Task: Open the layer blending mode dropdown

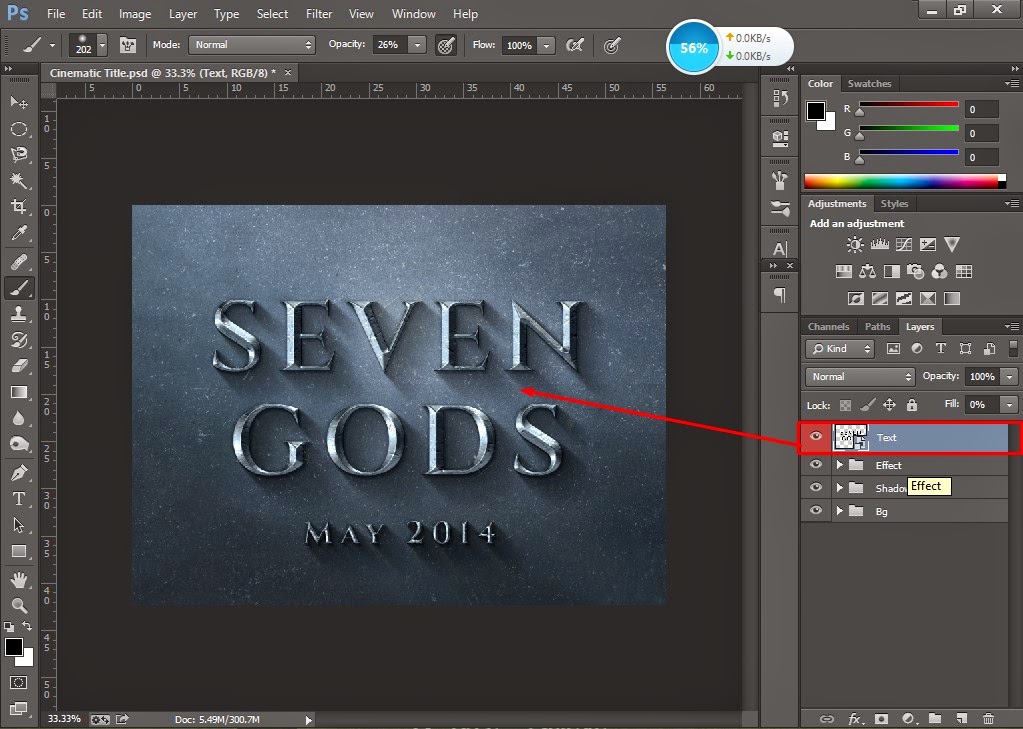Action: click(x=858, y=377)
